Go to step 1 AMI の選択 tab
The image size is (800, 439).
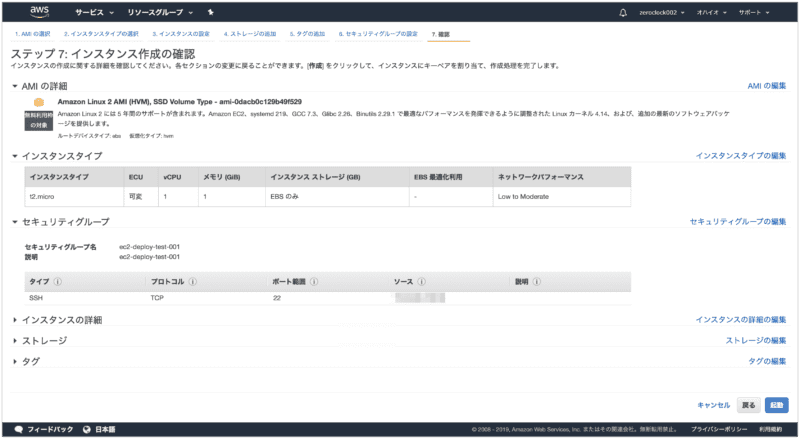tap(34, 34)
